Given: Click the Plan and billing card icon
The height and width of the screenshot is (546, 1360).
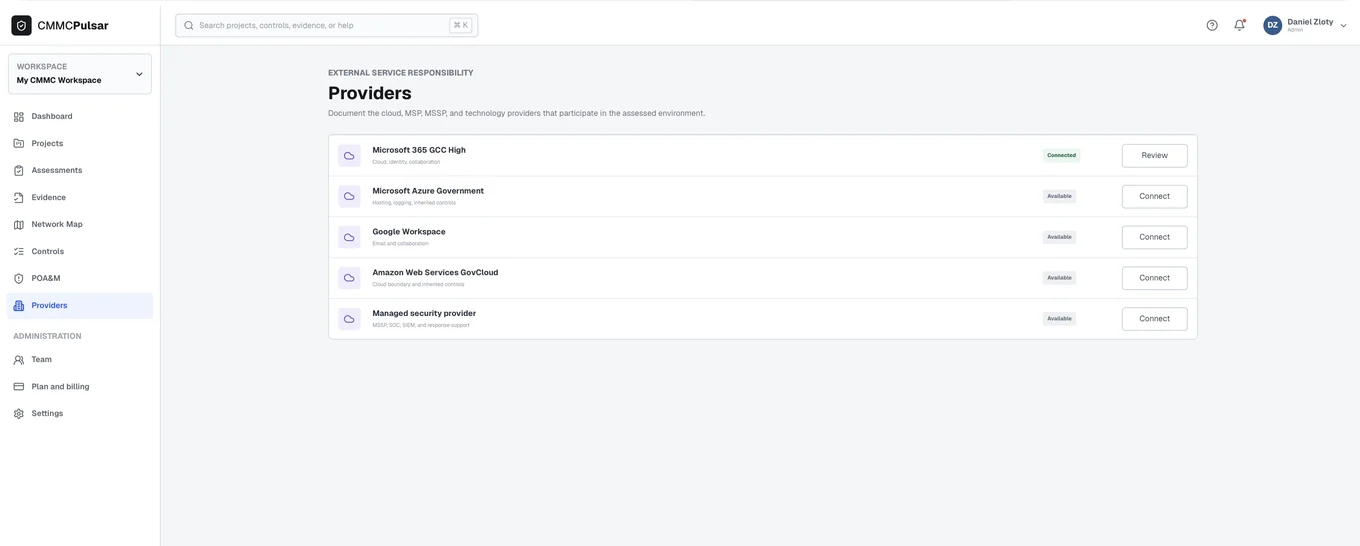Looking at the screenshot, I should (19, 387).
